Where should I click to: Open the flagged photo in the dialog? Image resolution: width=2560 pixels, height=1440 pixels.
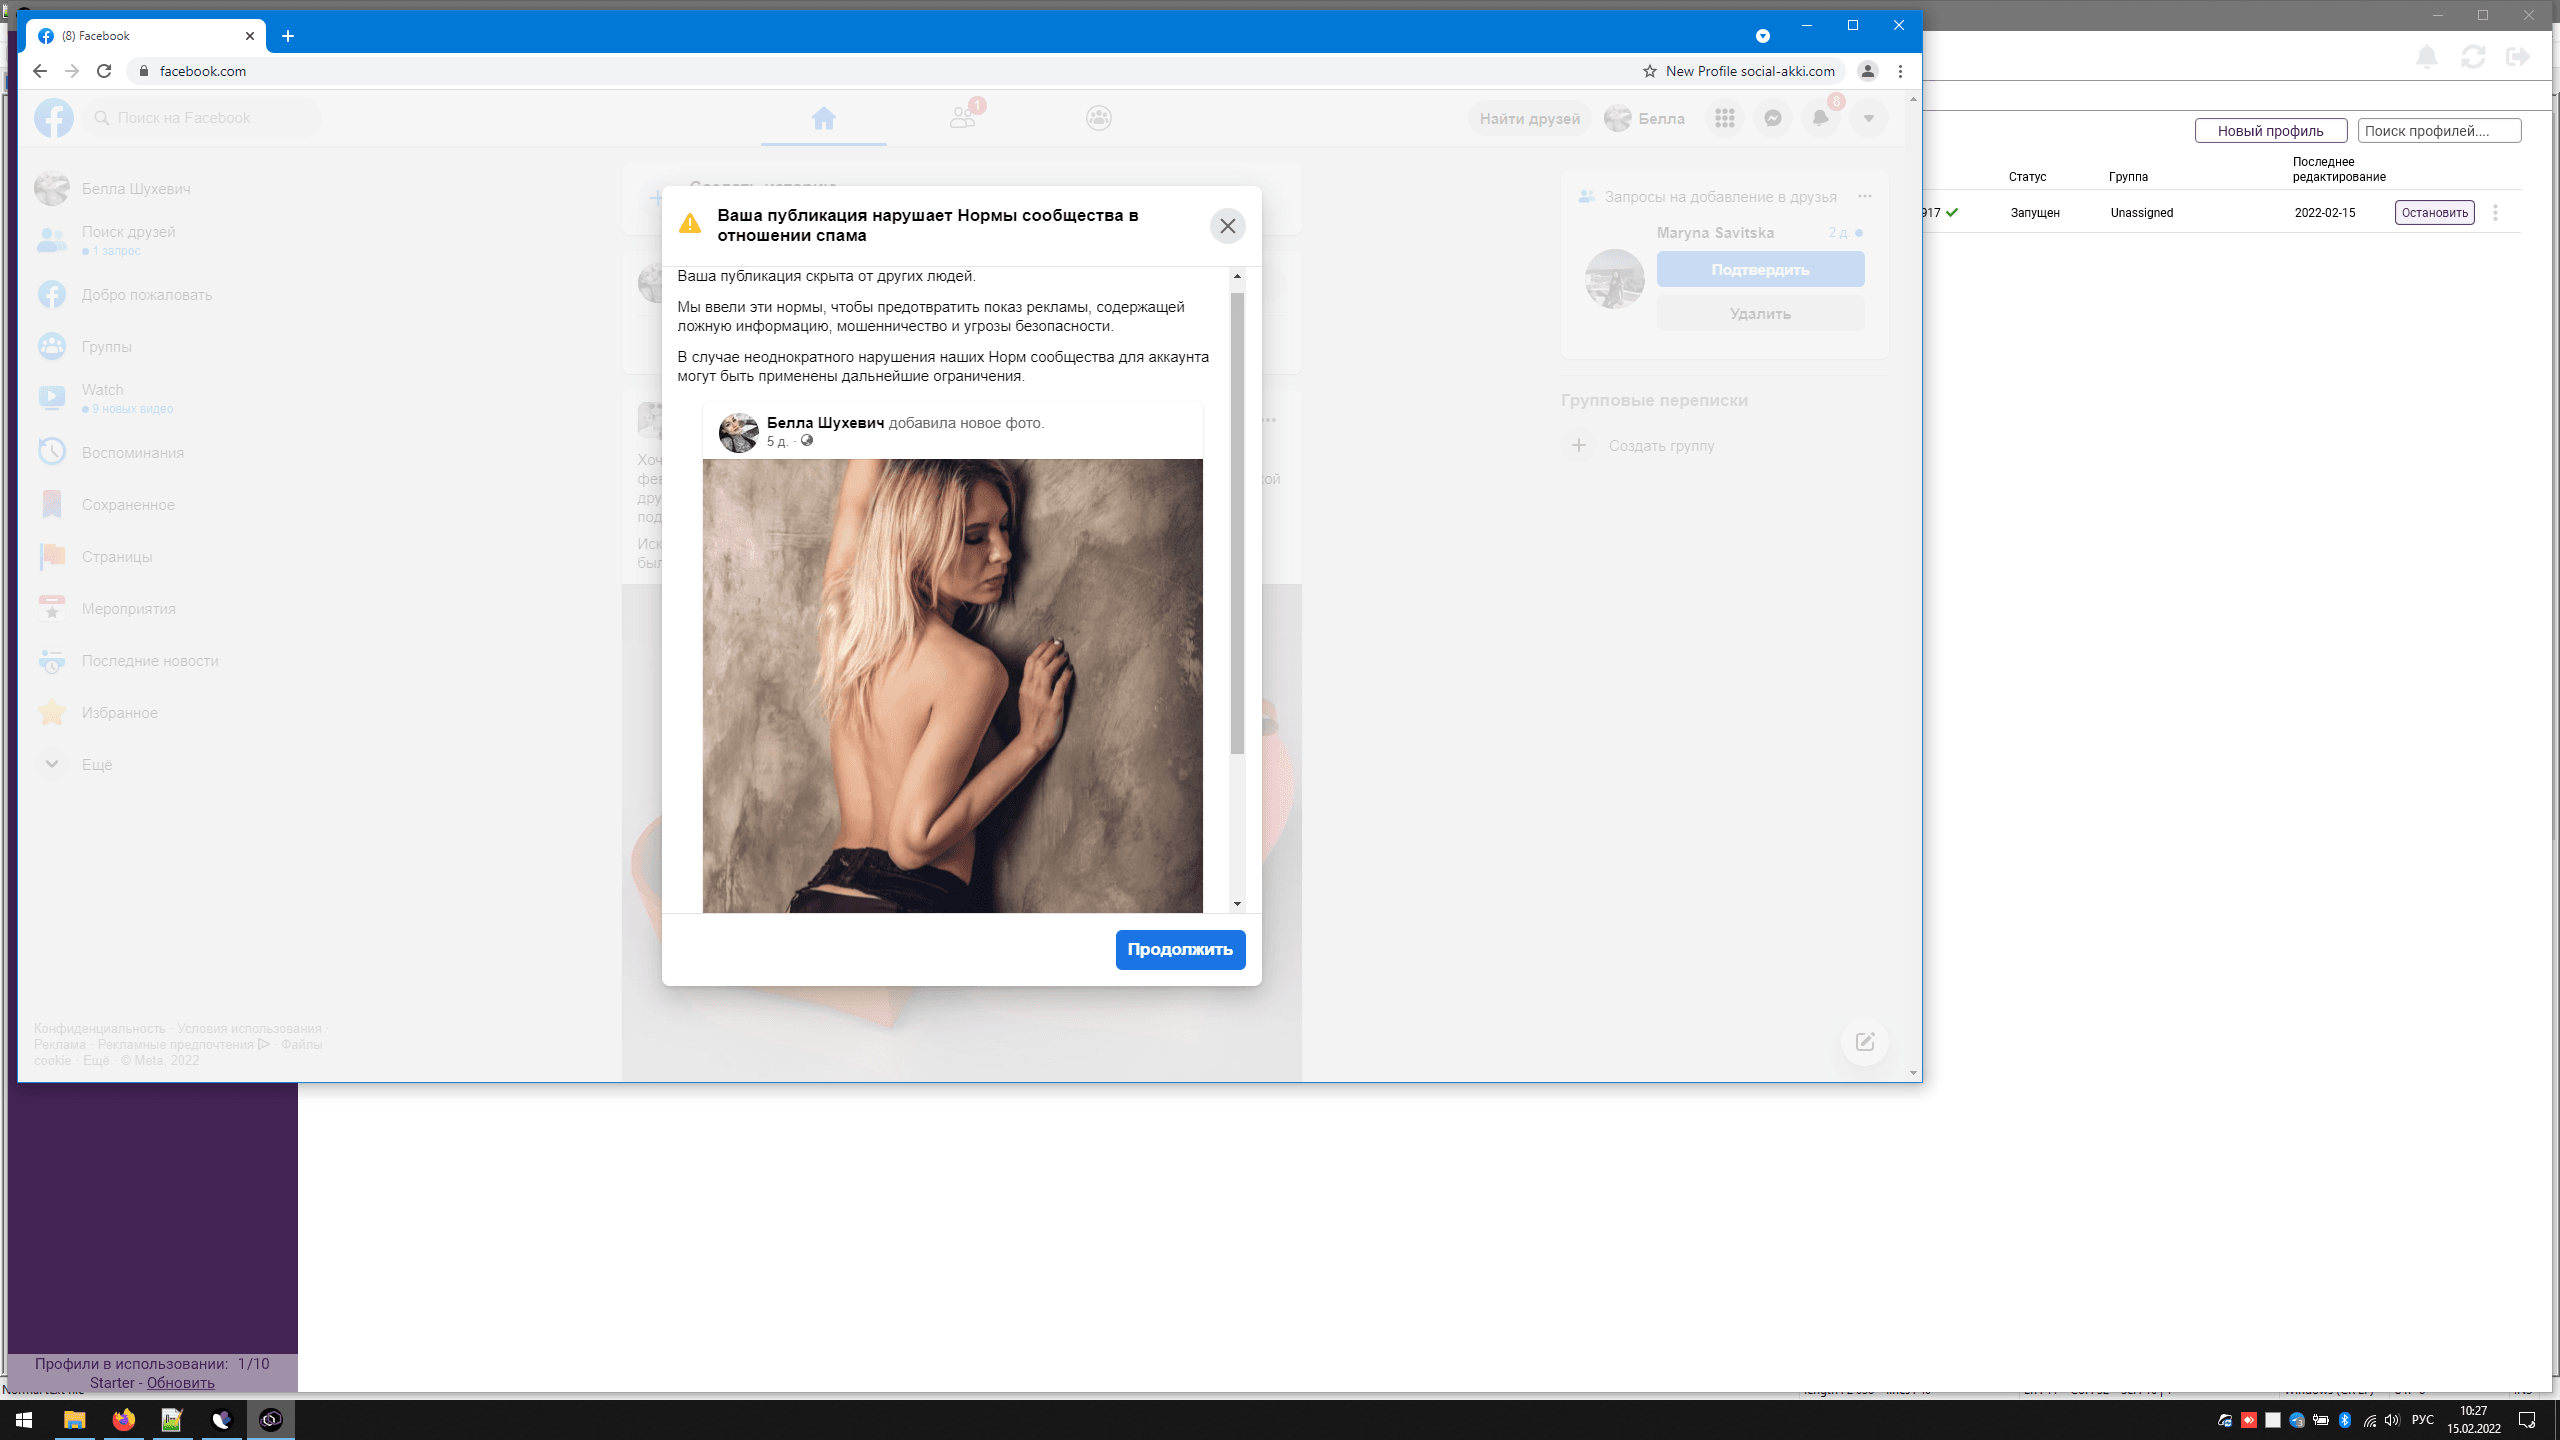(952, 685)
